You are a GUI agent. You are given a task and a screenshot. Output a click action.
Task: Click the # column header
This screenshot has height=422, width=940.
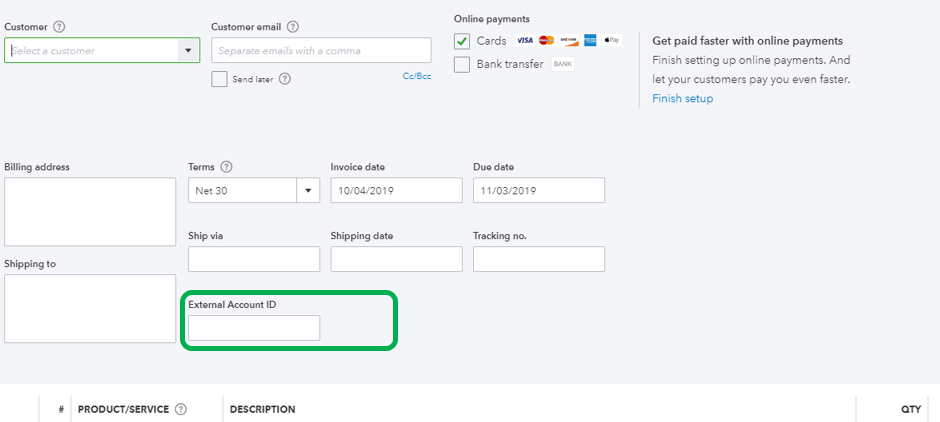pos(61,409)
